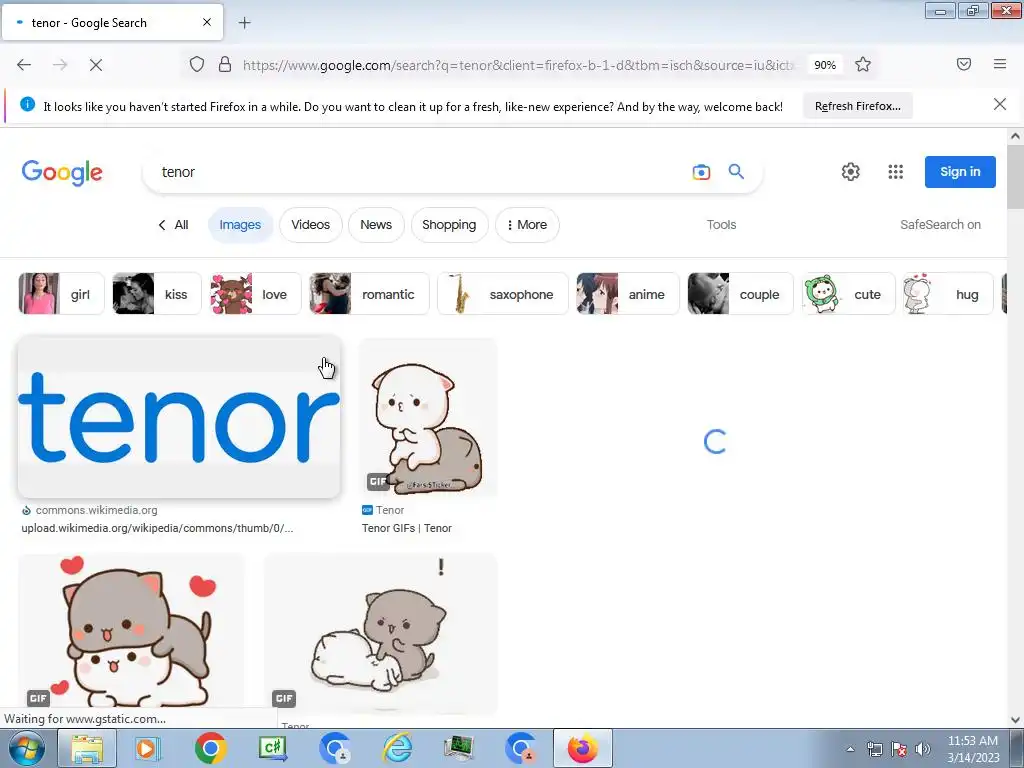
Task: Switch to the All results tab
Action: [x=173, y=225]
